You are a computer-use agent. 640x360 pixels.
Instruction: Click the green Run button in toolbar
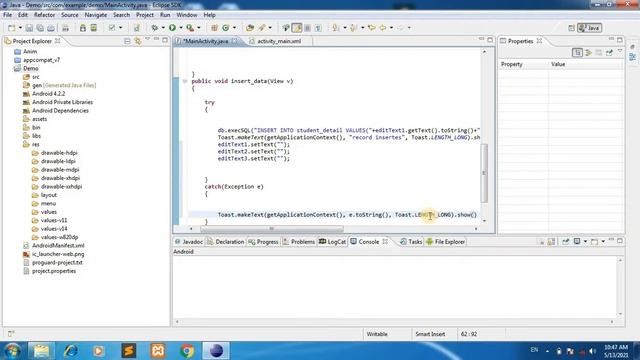point(172,28)
